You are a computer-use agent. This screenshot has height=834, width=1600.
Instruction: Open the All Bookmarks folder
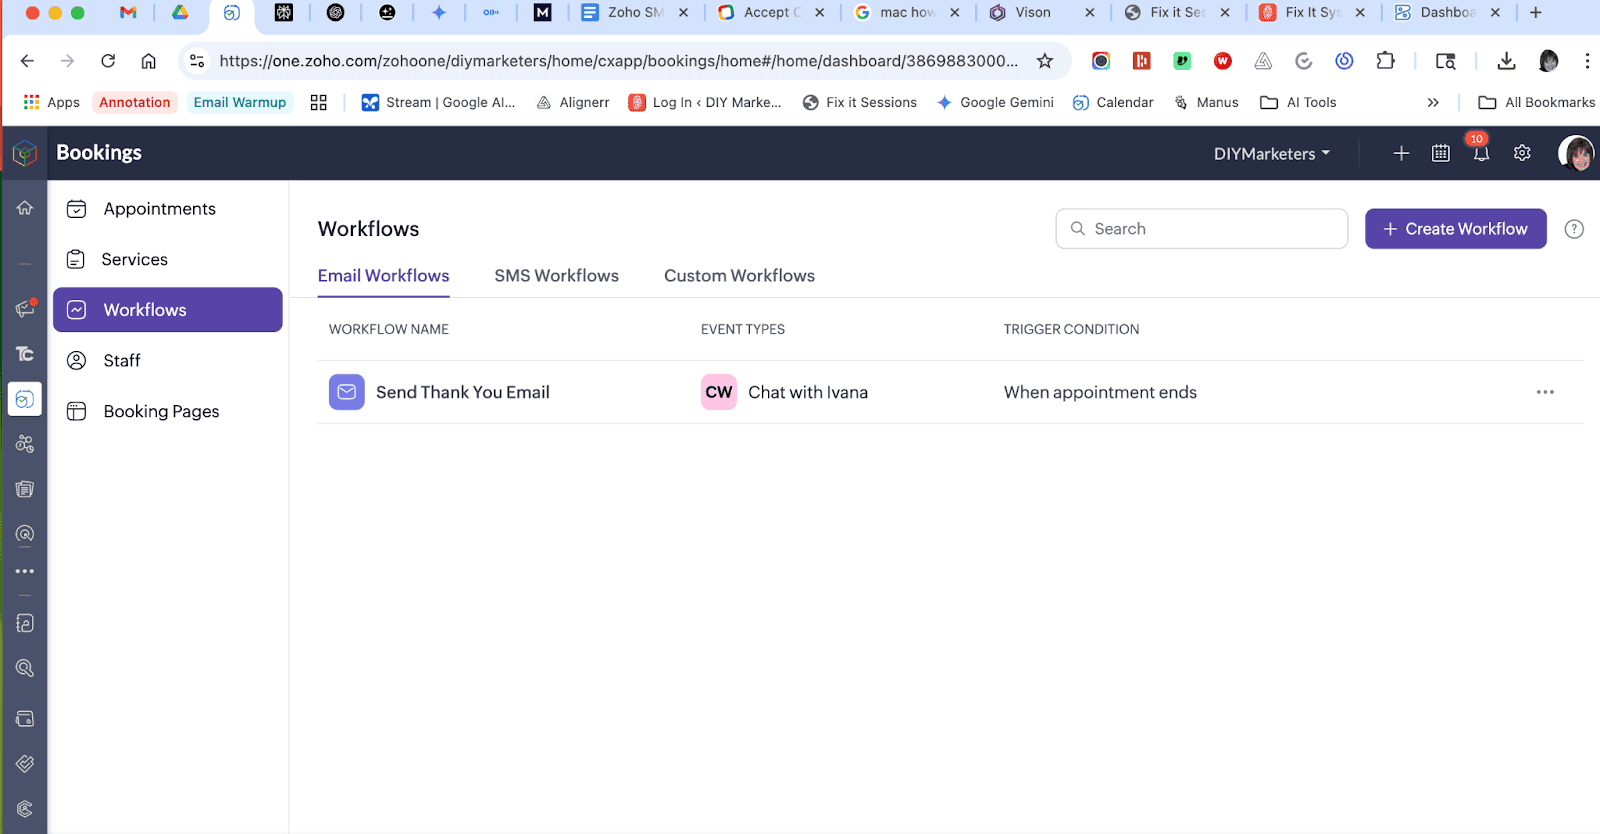(1537, 102)
